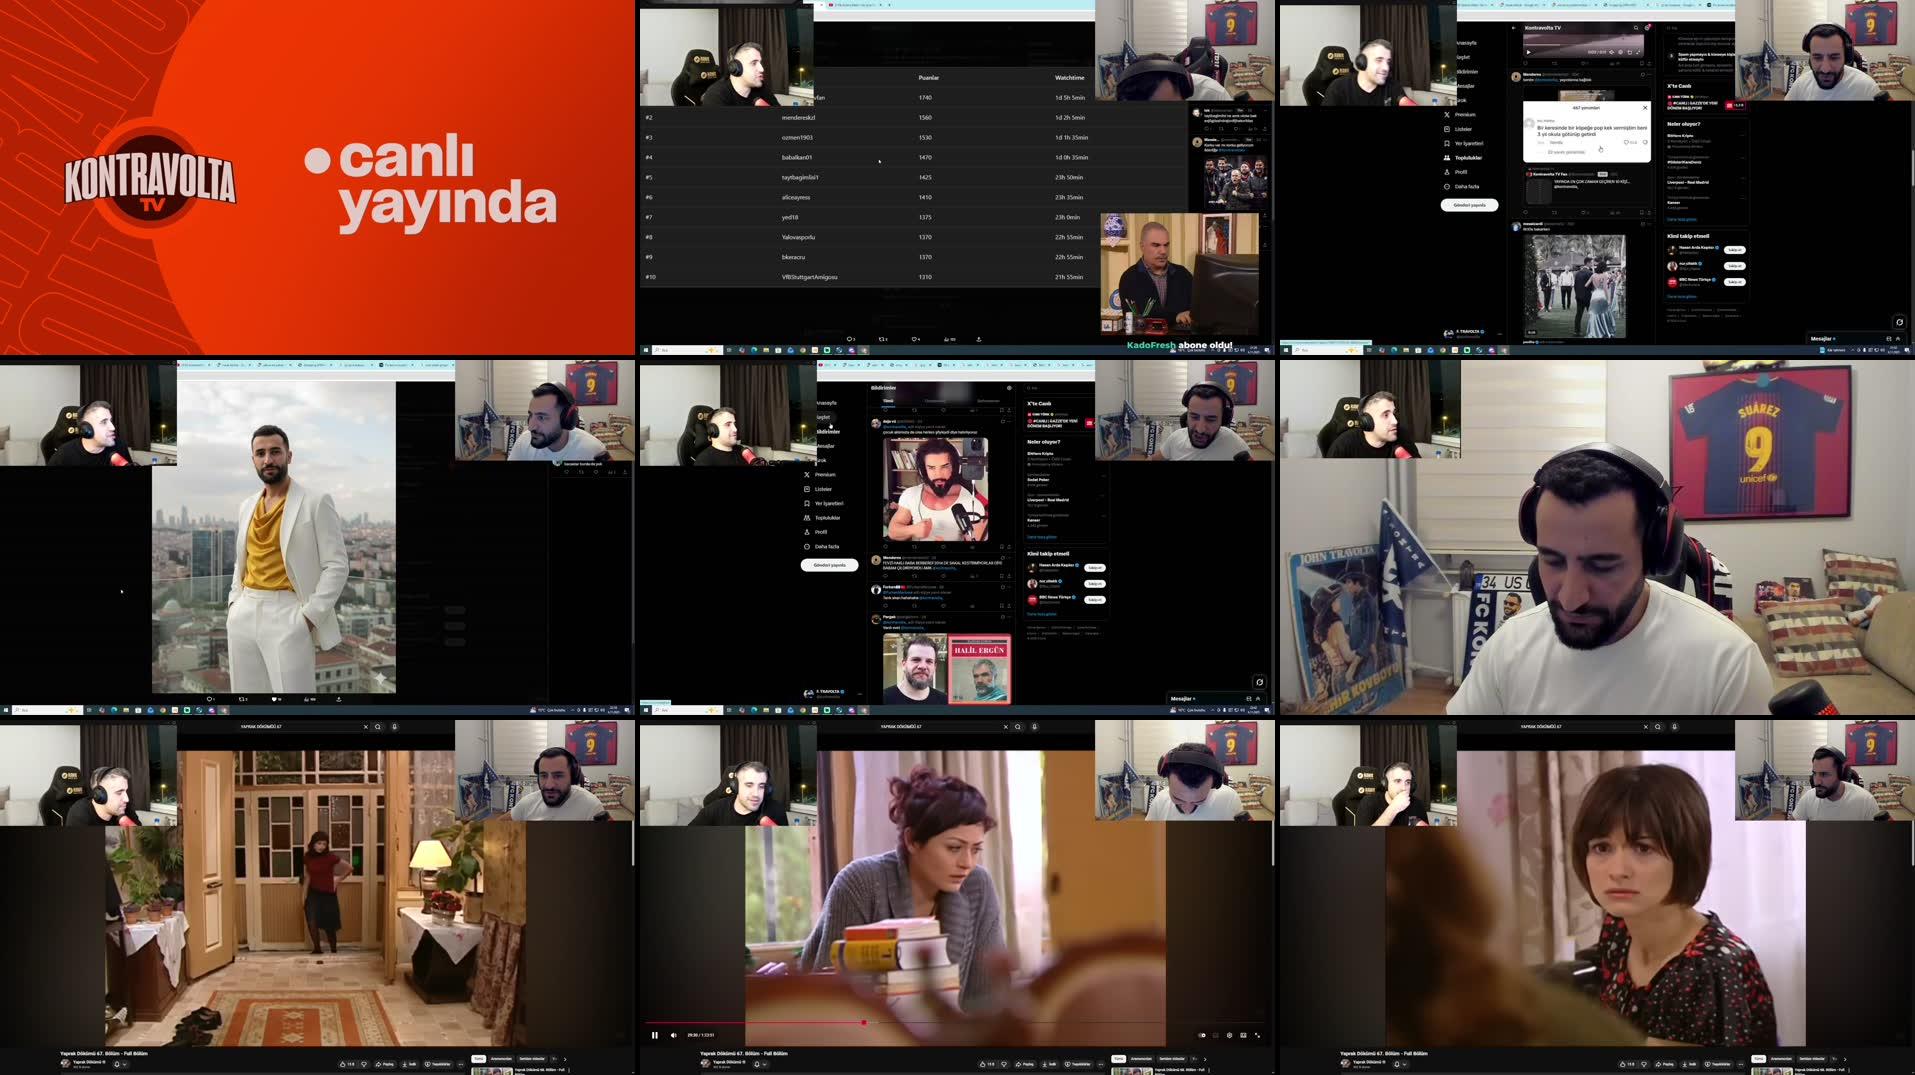This screenshot has width=1915, height=1075.
Task: Open Bildirimler in the X sidebar
Action: (x=828, y=432)
